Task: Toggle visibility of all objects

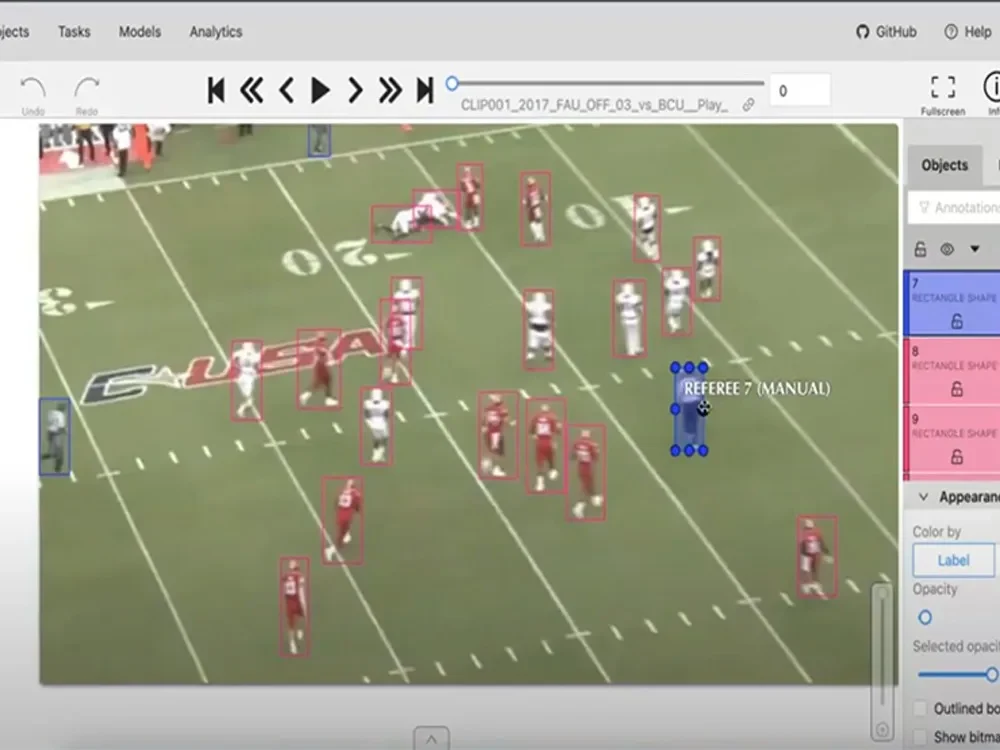Action: (x=947, y=249)
